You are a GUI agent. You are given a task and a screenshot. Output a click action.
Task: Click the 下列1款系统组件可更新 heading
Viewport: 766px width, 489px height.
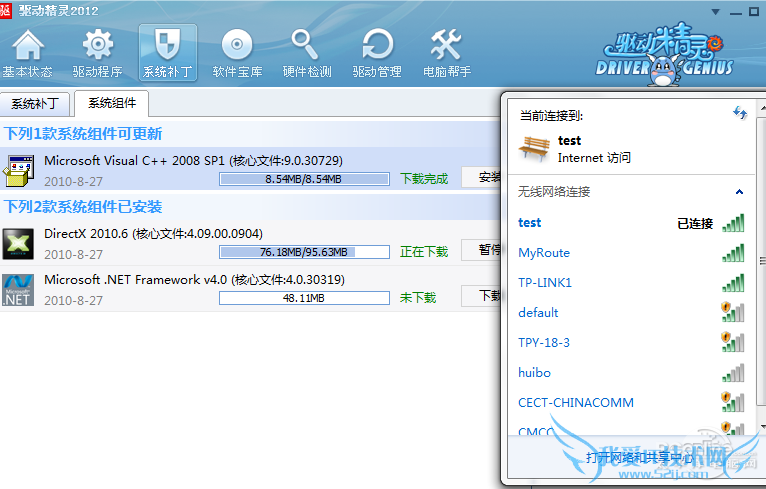click(x=83, y=134)
